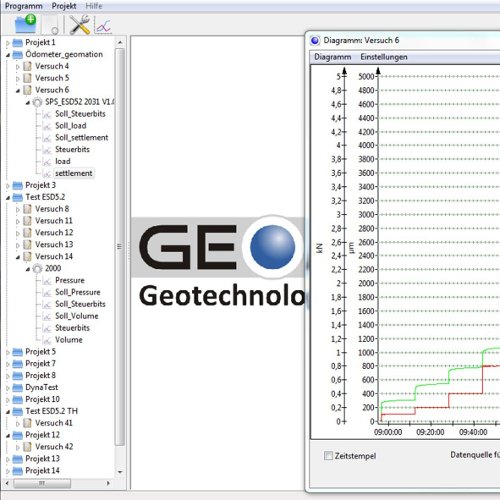Collapse the Versuch 6 node
The height and width of the screenshot is (500, 500).
pyautogui.click(x=18, y=91)
